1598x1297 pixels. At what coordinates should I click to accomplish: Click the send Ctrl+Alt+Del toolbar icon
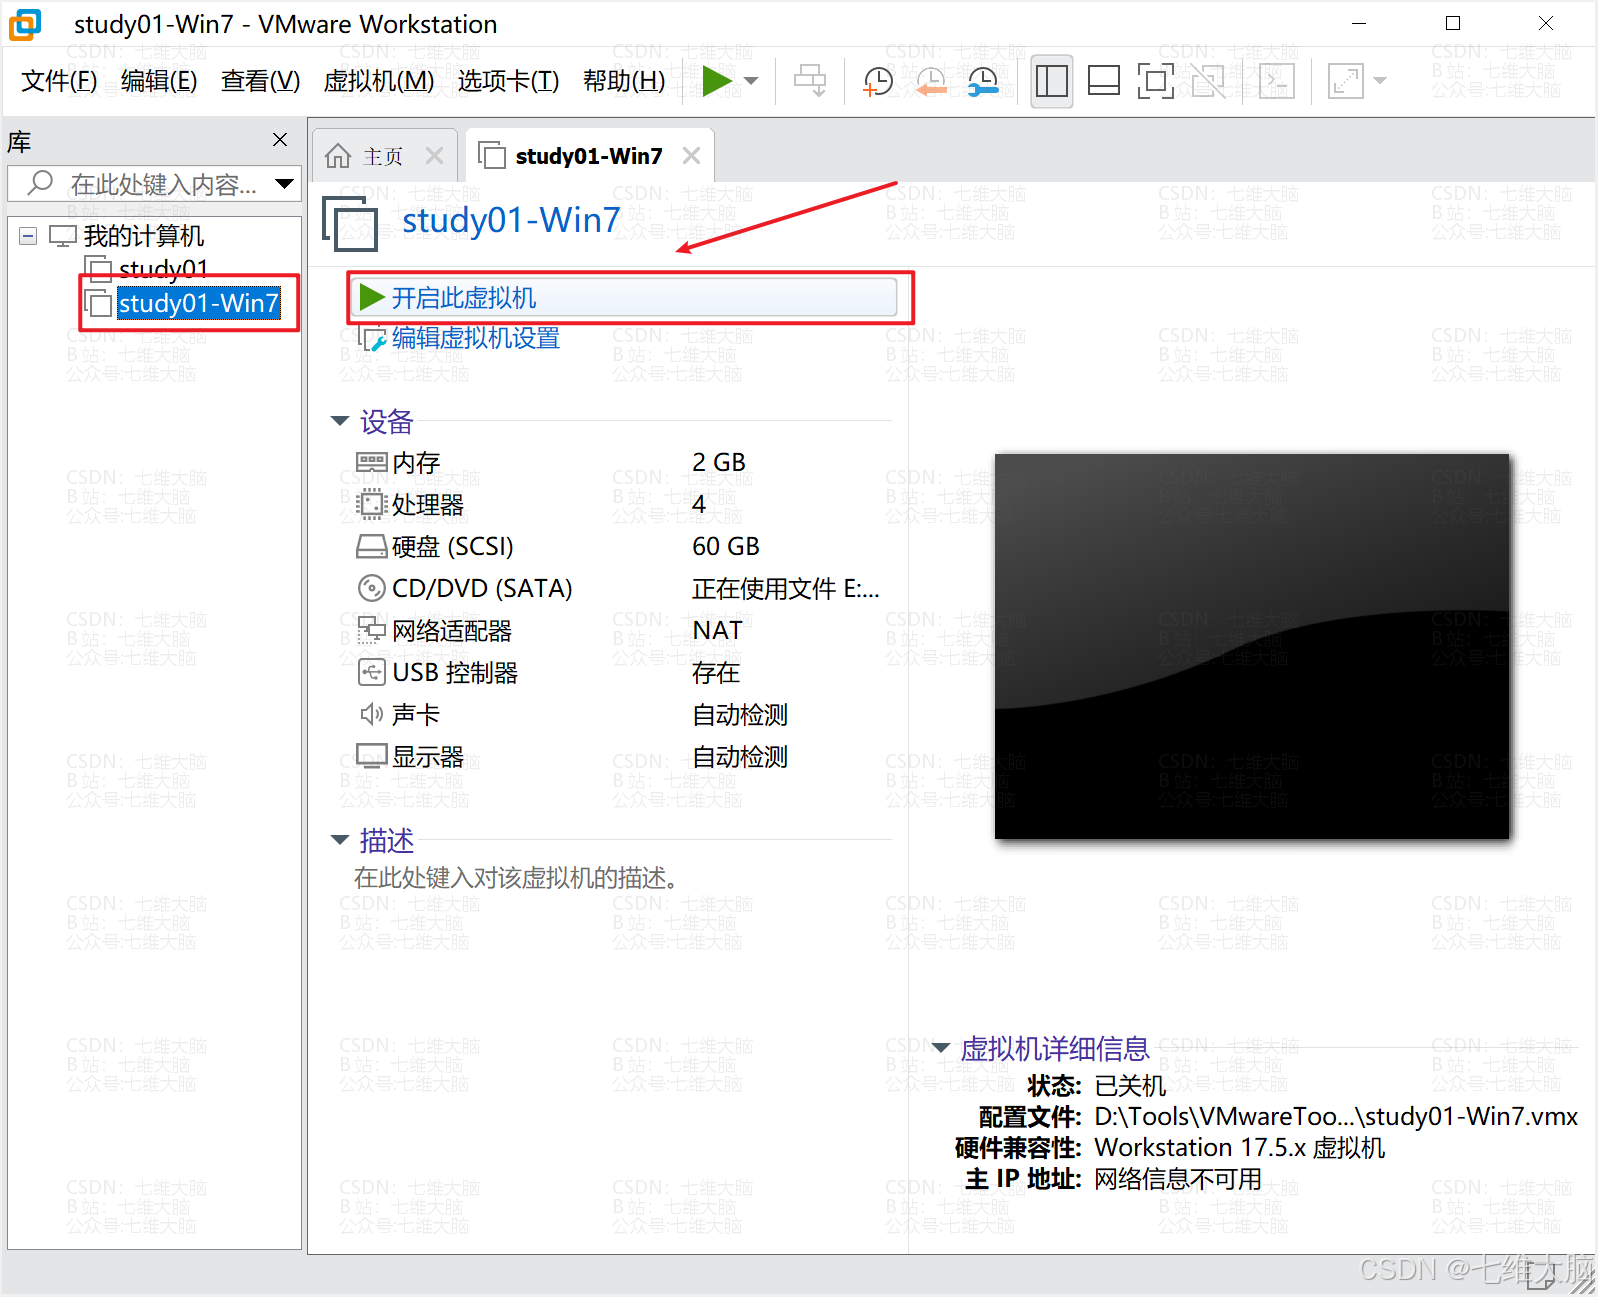[x=810, y=81]
